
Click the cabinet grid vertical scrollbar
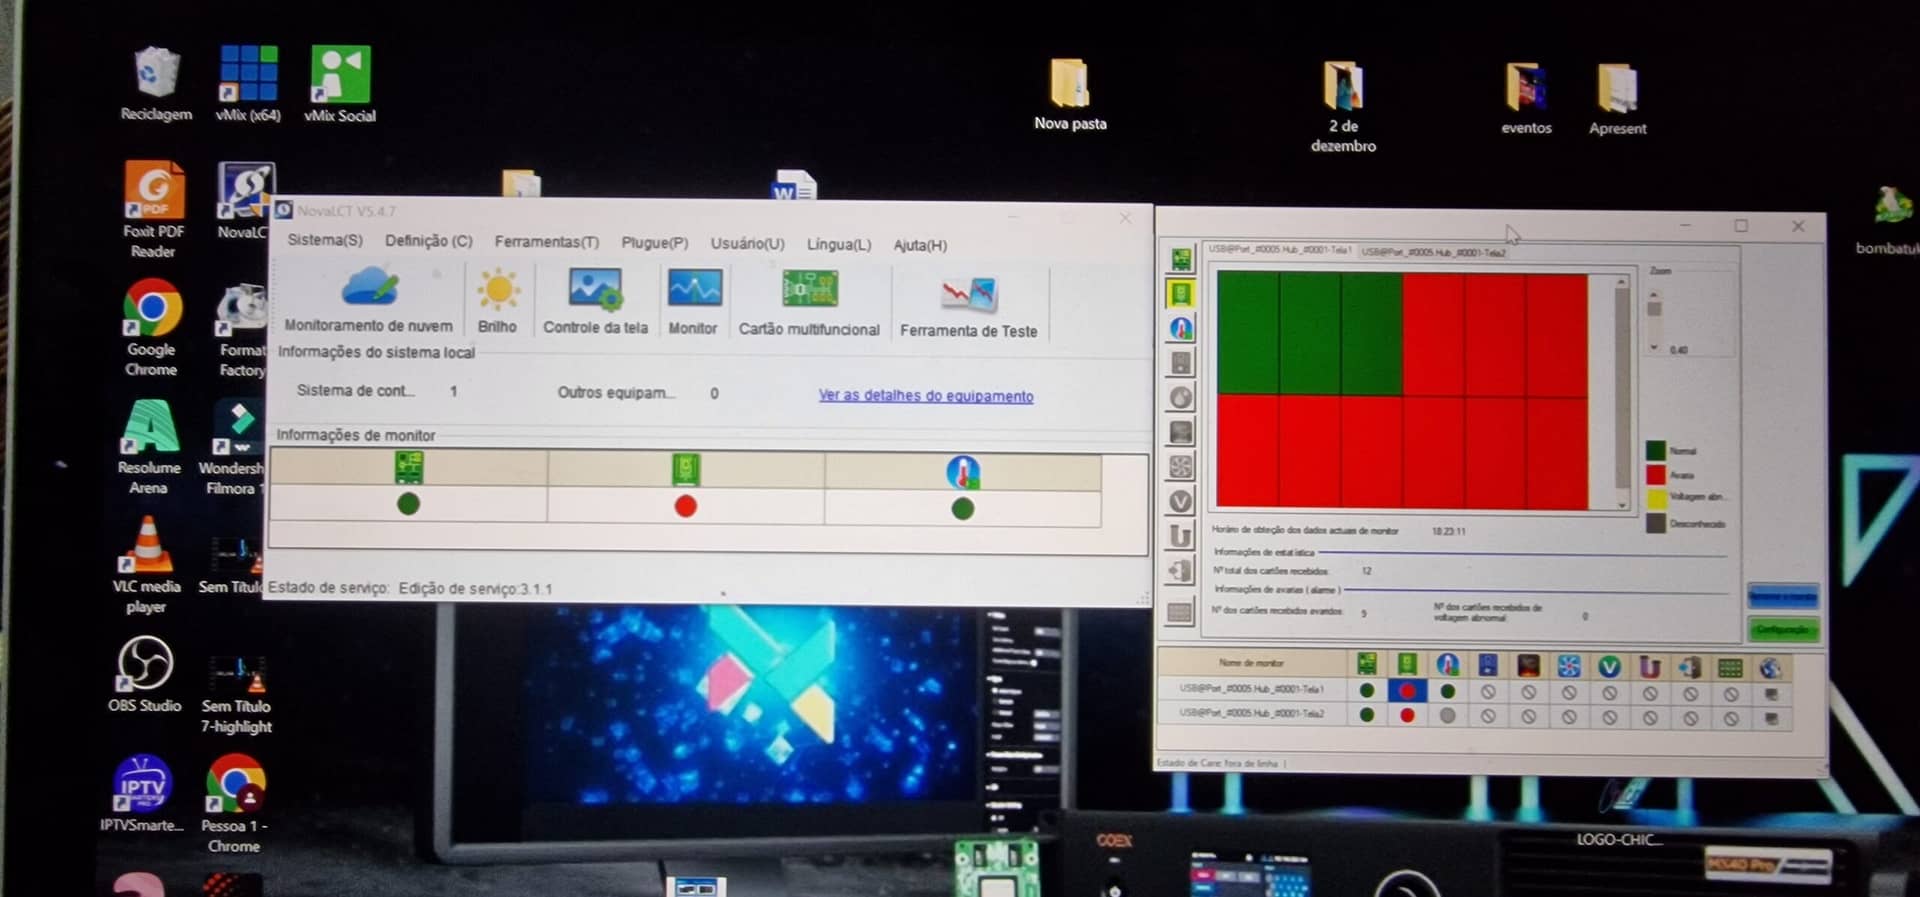tap(1621, 395)
